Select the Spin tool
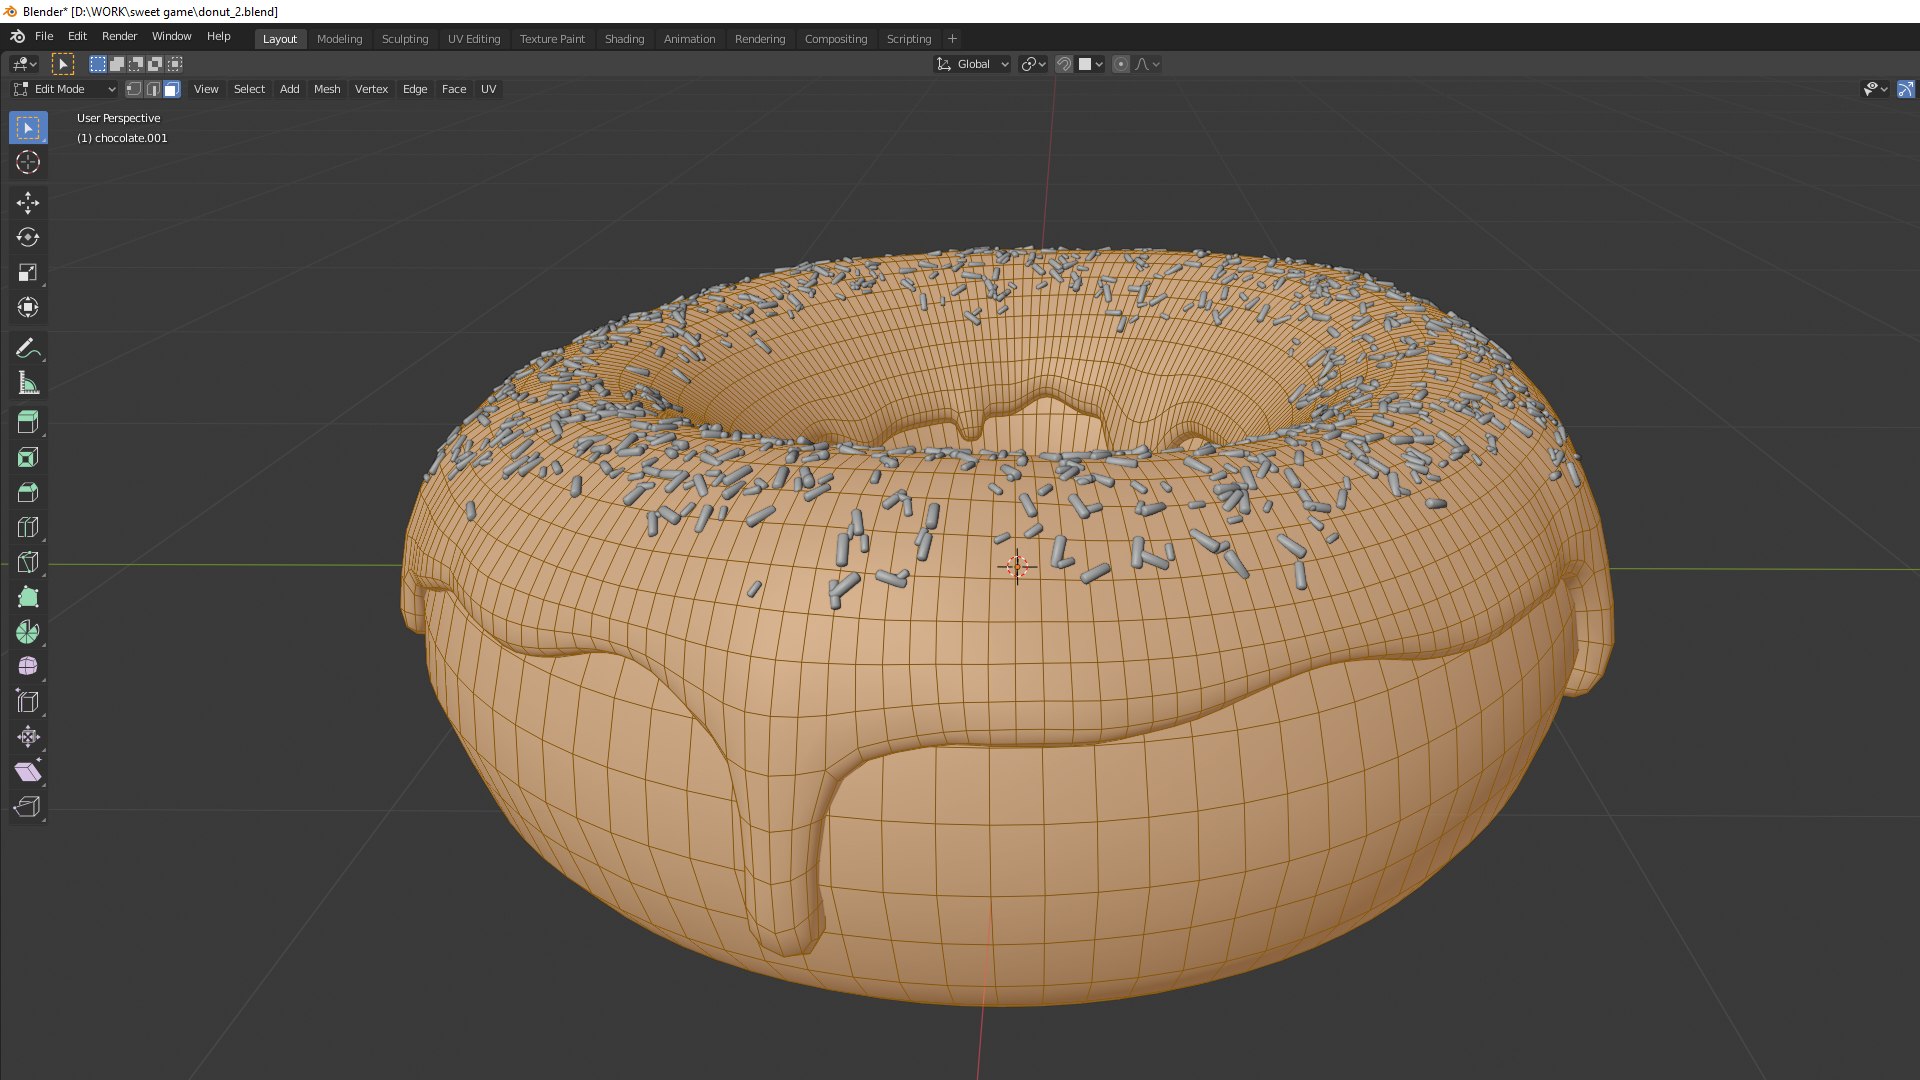Viewport: 1920px width, 1080px height. tap(28, 632)
